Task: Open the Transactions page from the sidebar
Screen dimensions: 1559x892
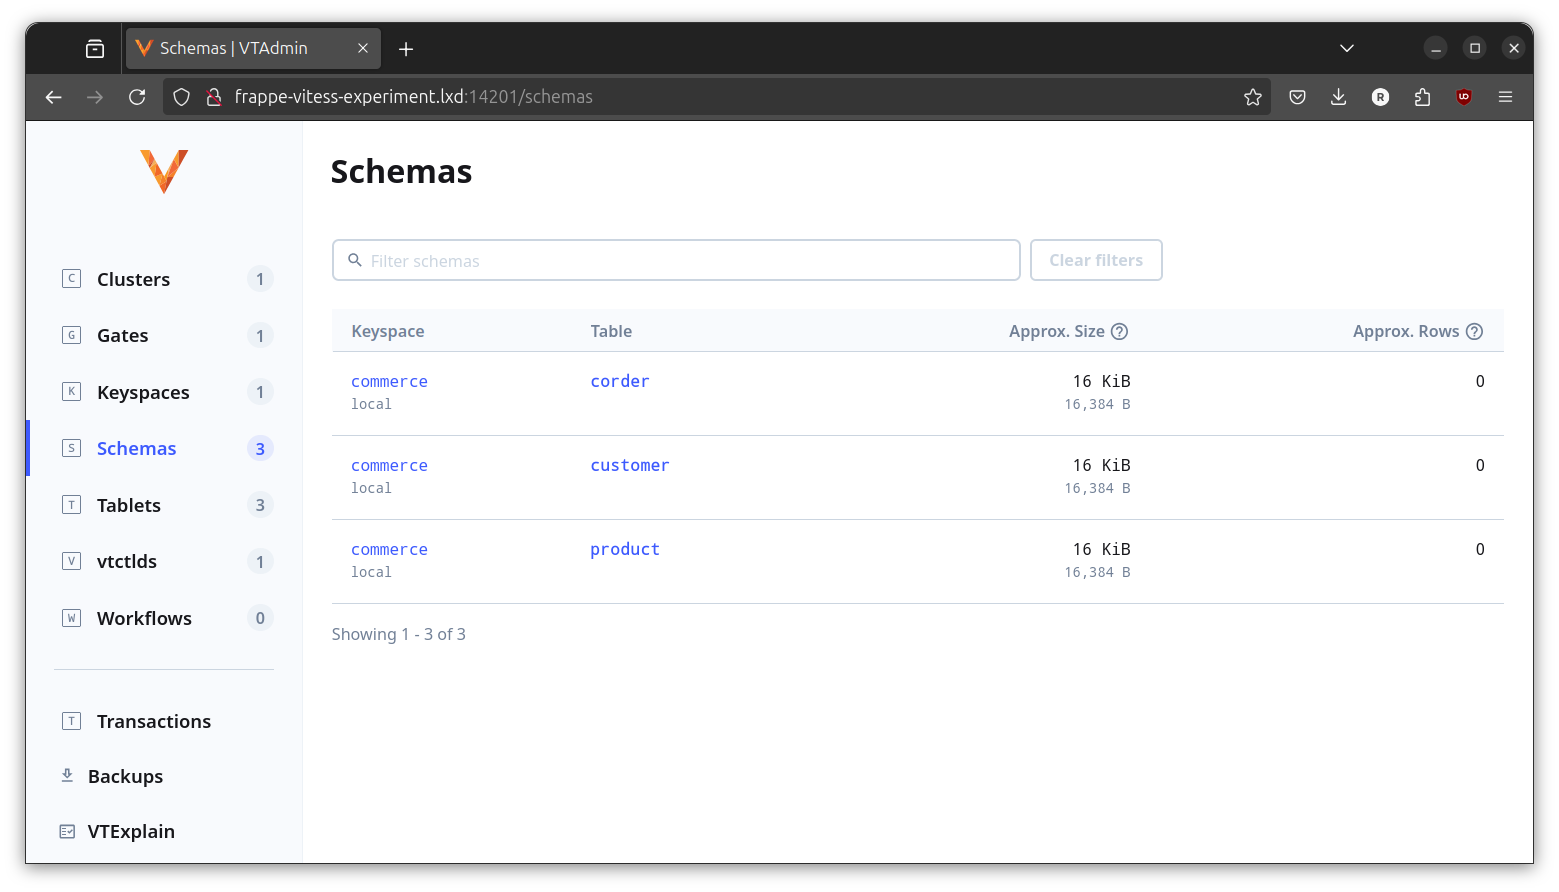Action: 154,721
